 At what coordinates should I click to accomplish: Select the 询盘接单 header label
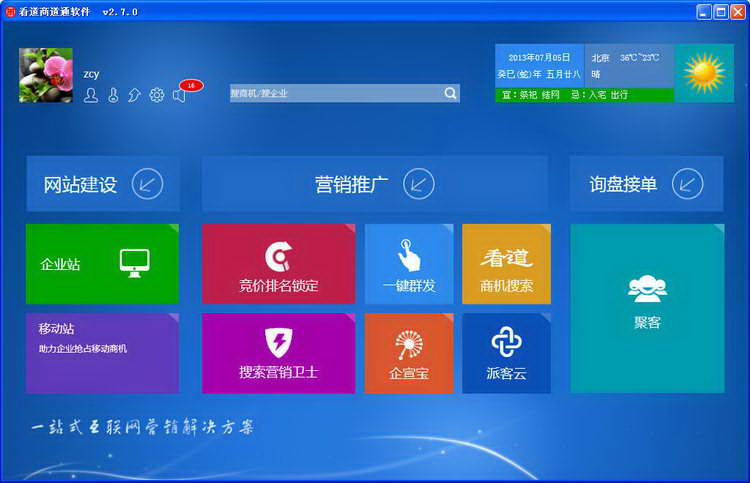click(623, 185)
